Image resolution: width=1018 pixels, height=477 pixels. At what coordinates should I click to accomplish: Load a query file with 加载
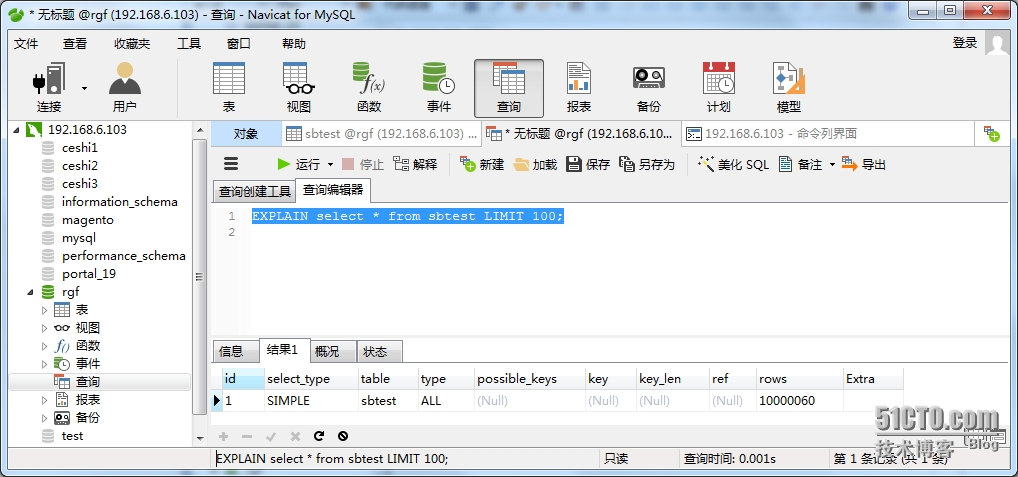coord(535,165)
